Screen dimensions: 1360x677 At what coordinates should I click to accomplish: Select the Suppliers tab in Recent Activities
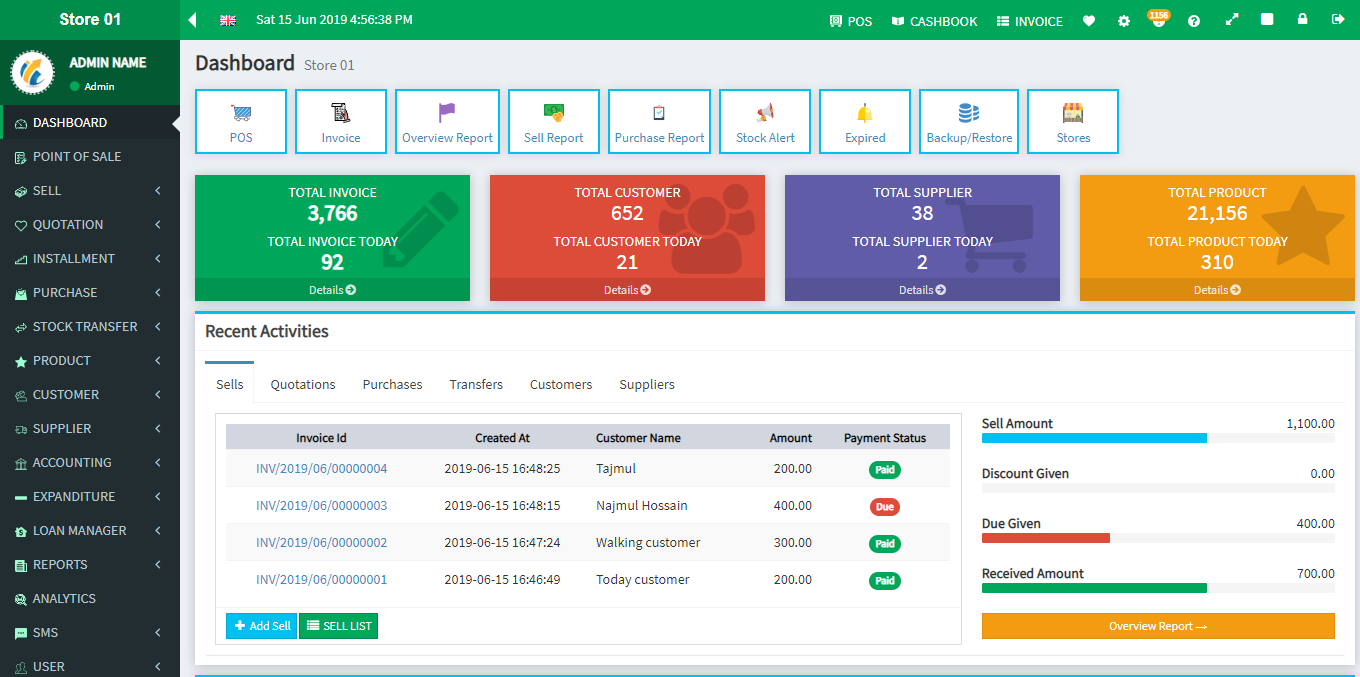[647, 384]
